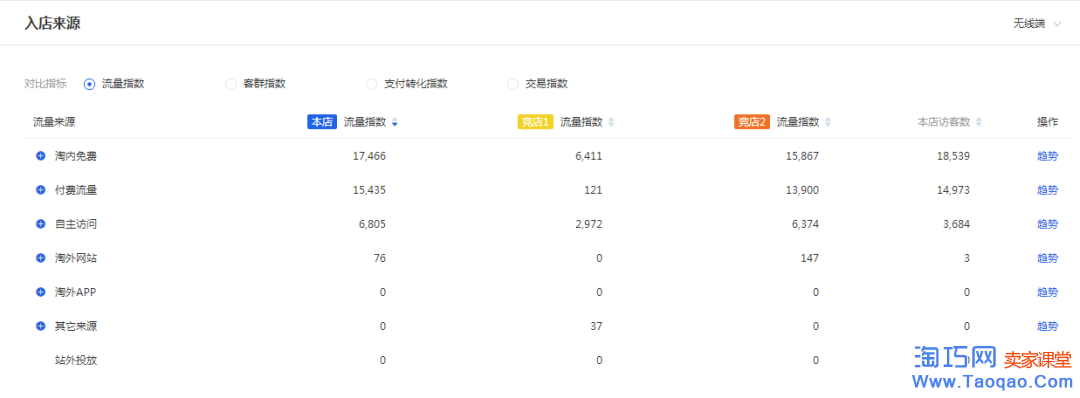Open 趋势 link for 淘内免费
The height and width of the screenshot is (398, 1080).
[1048, 156]
